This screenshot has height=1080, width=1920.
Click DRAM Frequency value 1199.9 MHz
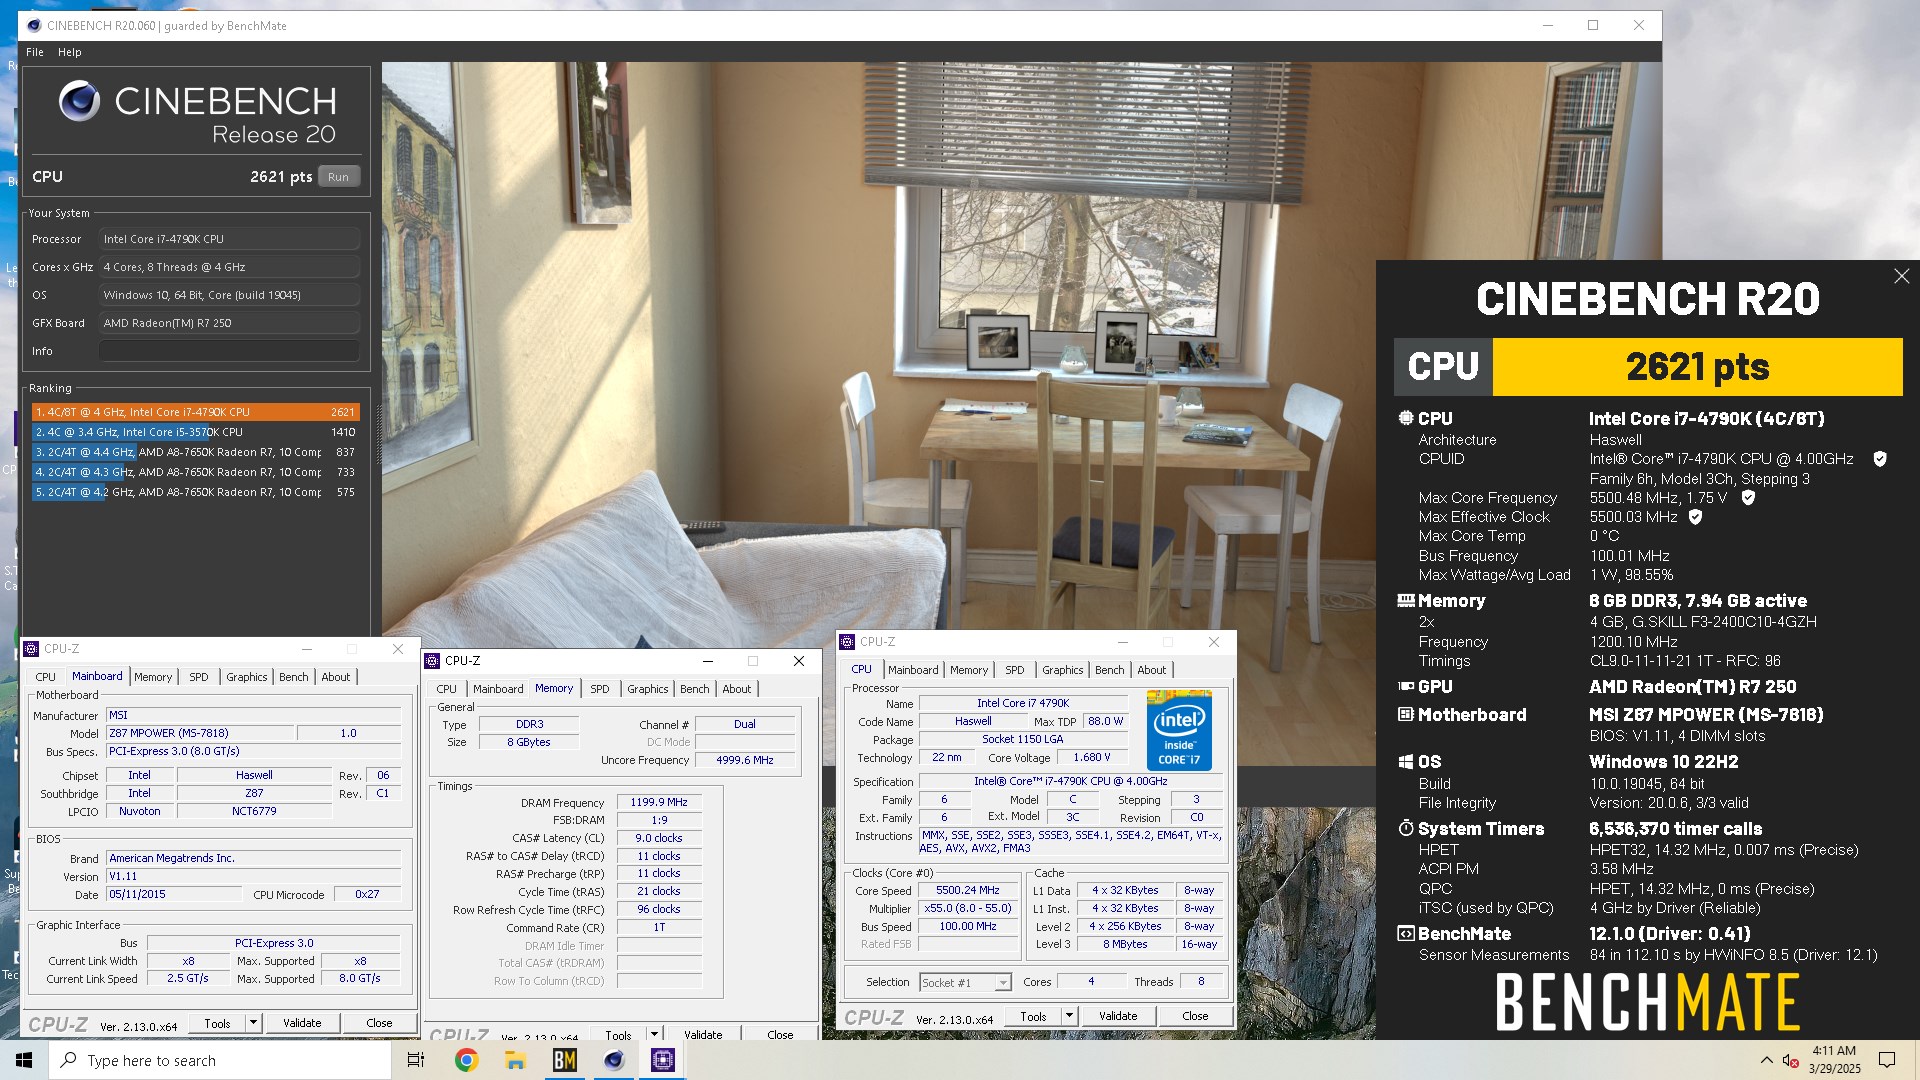pos(659,802)
